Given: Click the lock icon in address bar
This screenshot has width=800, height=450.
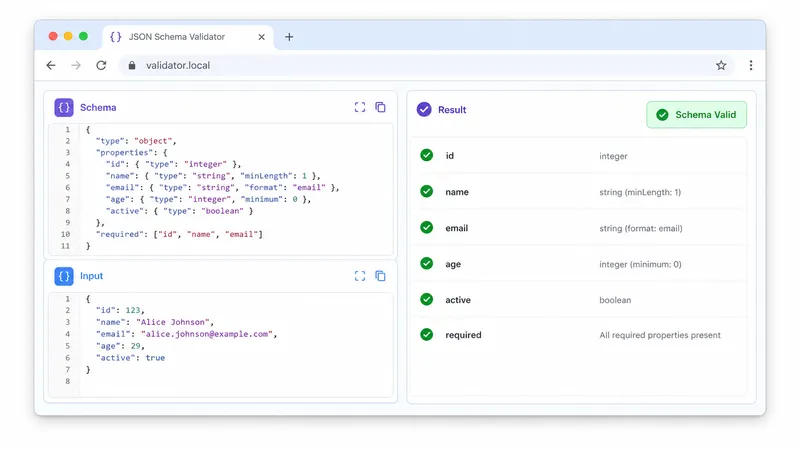Looking at the screenshot, I should coord(132,65).
